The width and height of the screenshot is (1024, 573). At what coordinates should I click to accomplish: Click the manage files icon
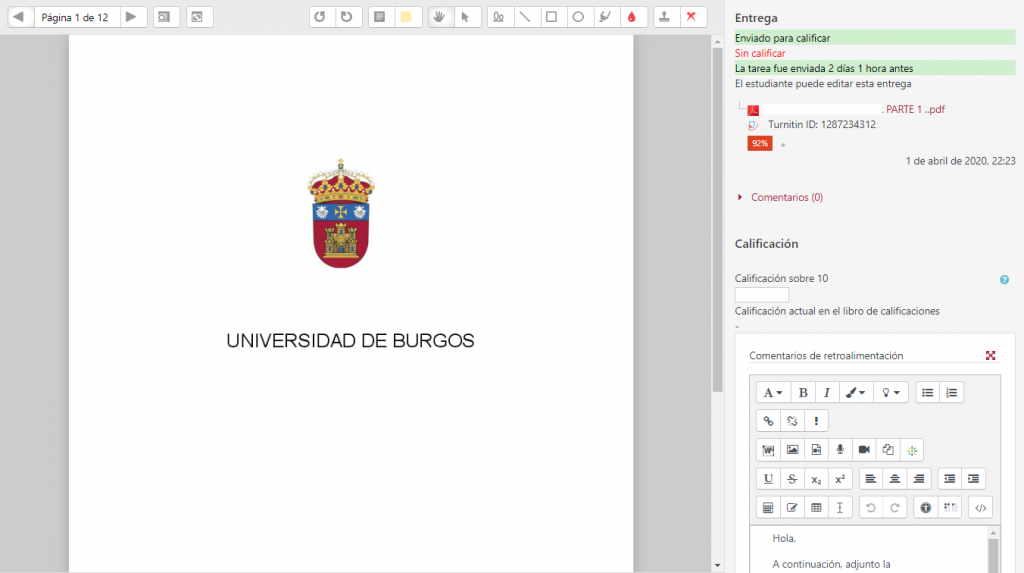tap(888, 450)
